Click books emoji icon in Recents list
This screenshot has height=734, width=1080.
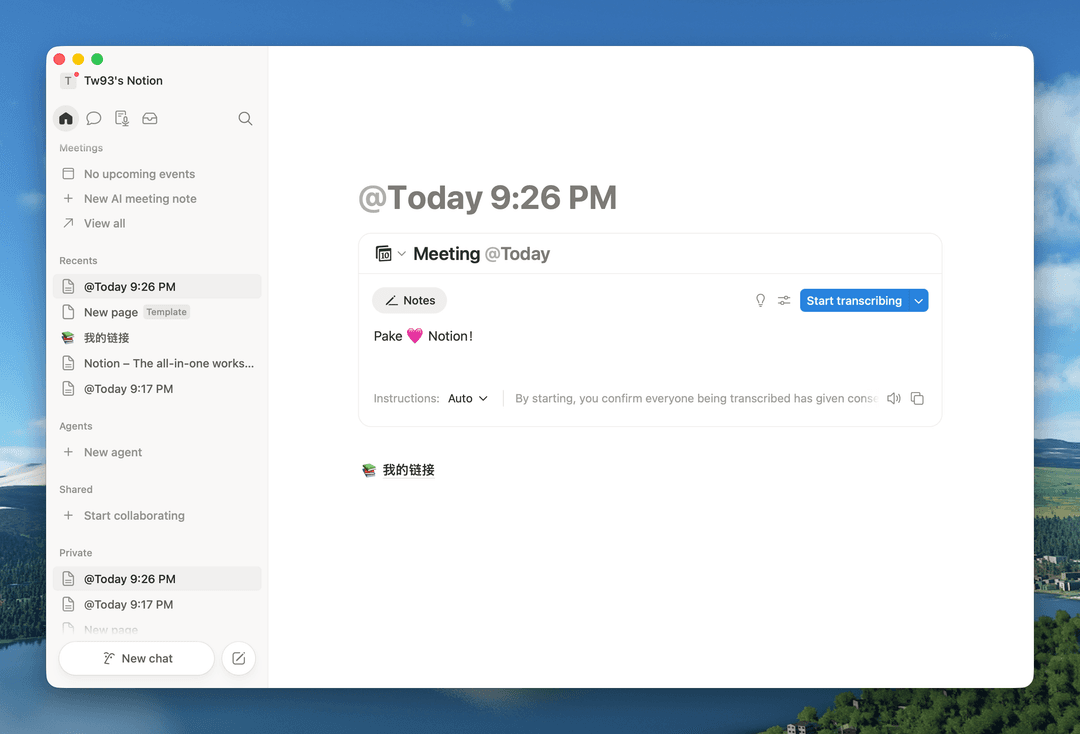click(x=68, y=337)
